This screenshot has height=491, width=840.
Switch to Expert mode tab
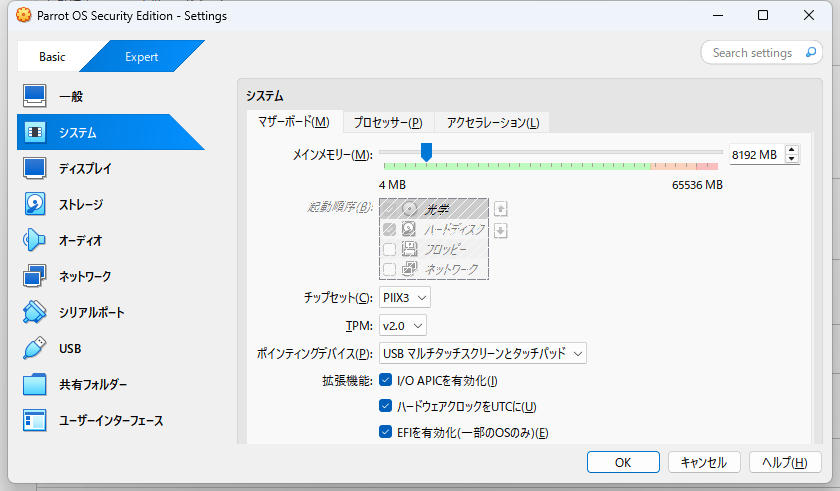141,57
